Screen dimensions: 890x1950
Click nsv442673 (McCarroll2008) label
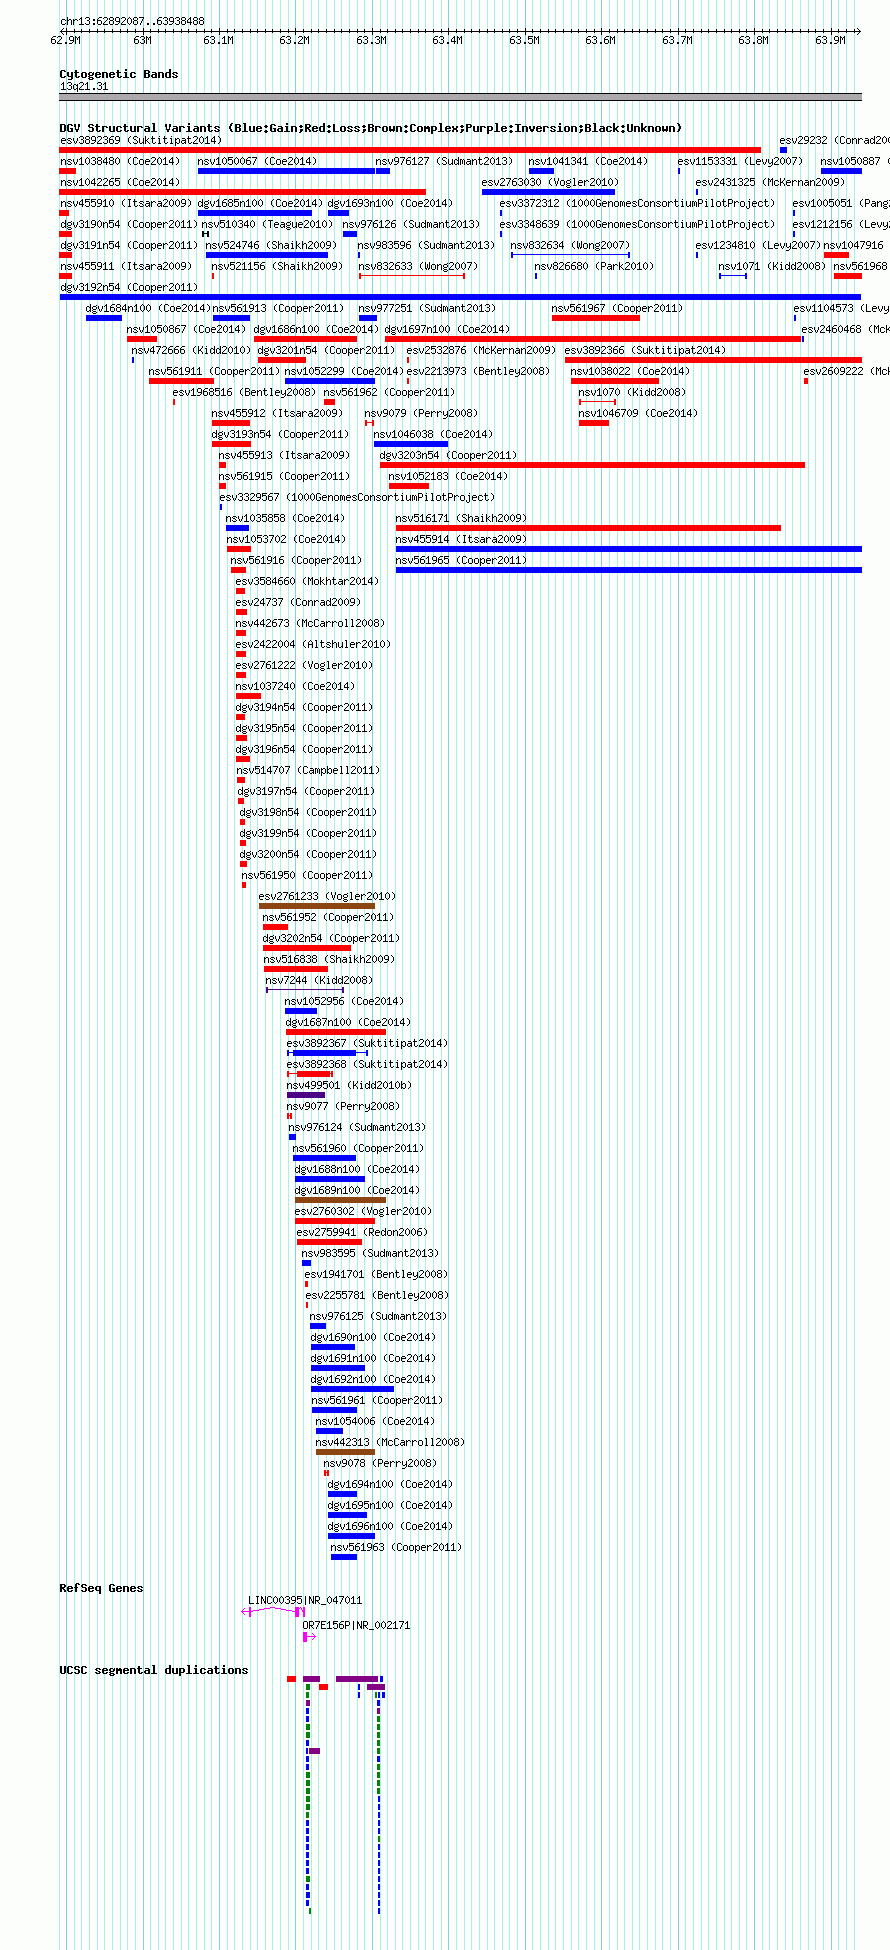tap(310, 623)
